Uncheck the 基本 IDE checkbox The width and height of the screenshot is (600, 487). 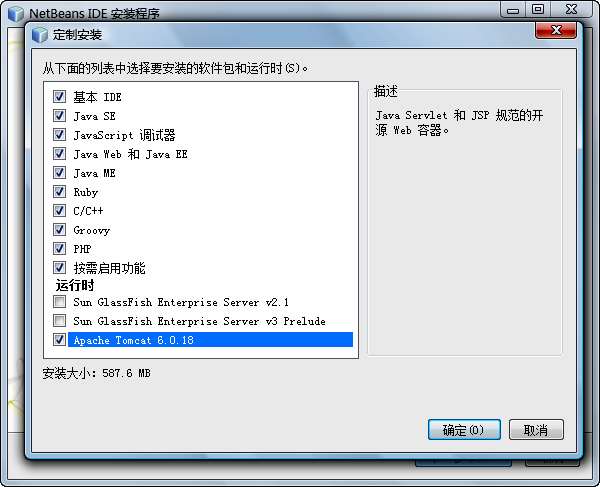pyautogui.click(x=59, y=96)
